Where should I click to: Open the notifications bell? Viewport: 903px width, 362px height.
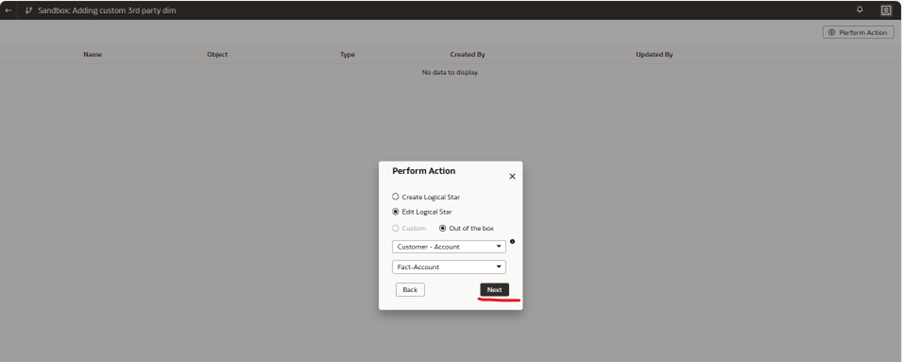860,10
